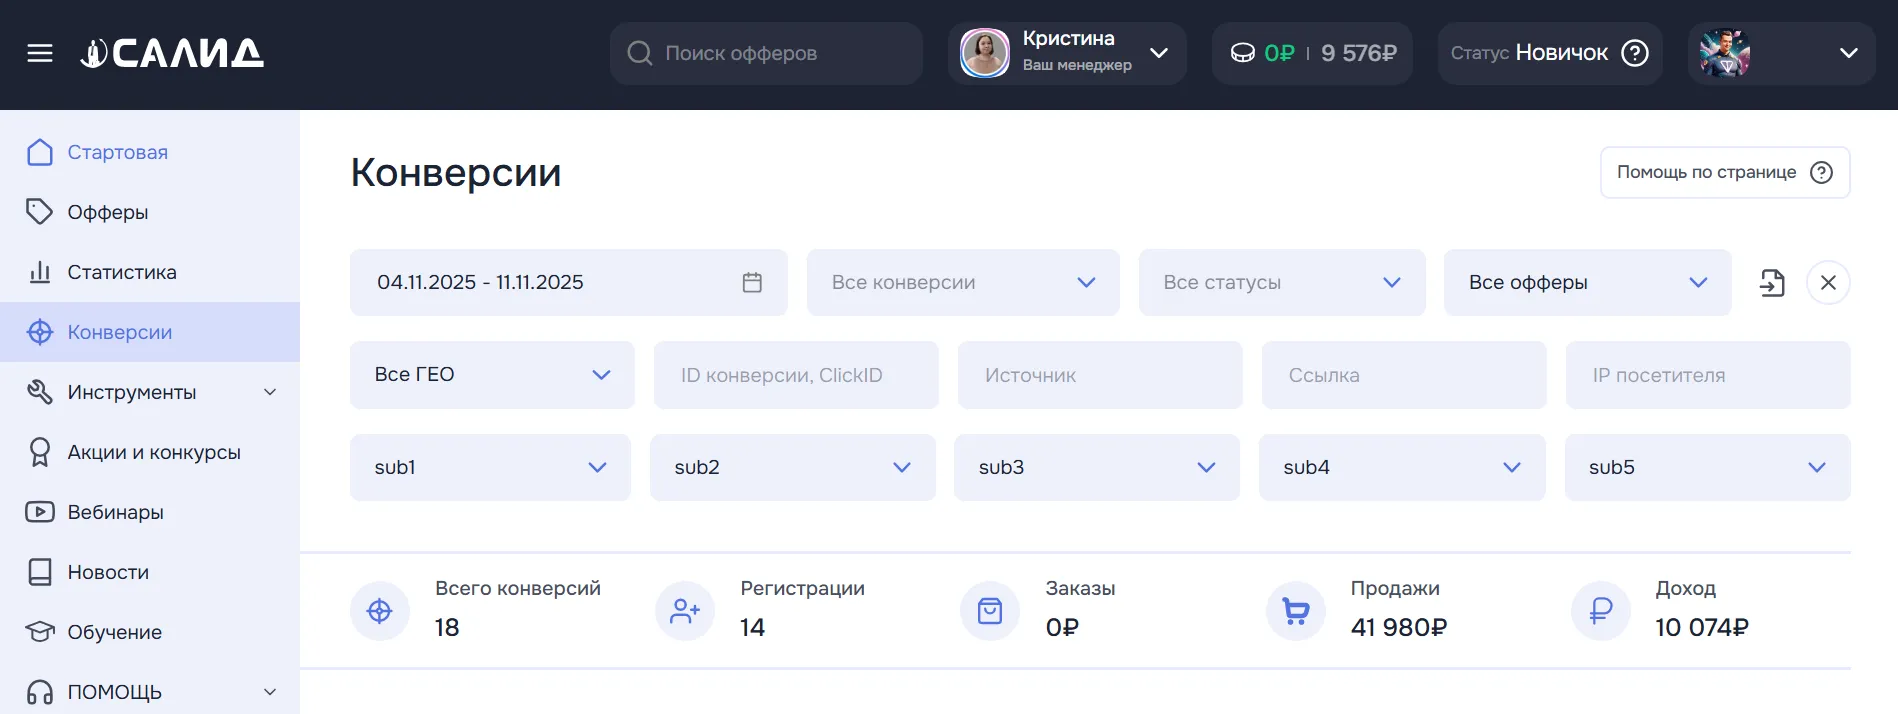This screenshot has height=714, width=1898.
Task: Click the balance 9 576₽ amount
Action: pyautogui.click(x=1359, y=53)
